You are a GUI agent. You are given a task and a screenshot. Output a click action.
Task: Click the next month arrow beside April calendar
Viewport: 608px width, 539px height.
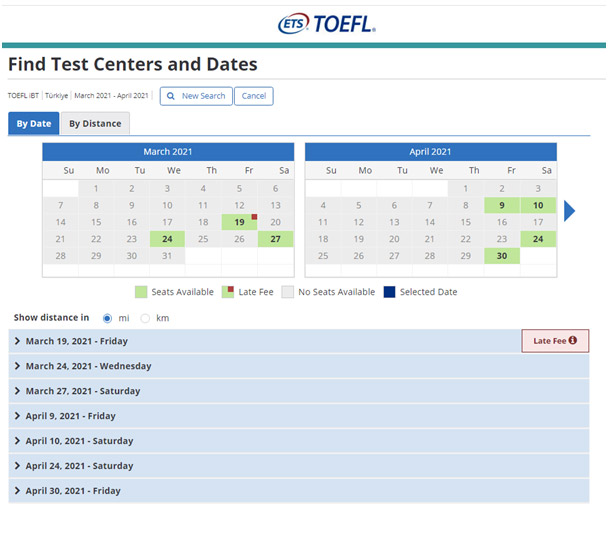tap(570, 211)
